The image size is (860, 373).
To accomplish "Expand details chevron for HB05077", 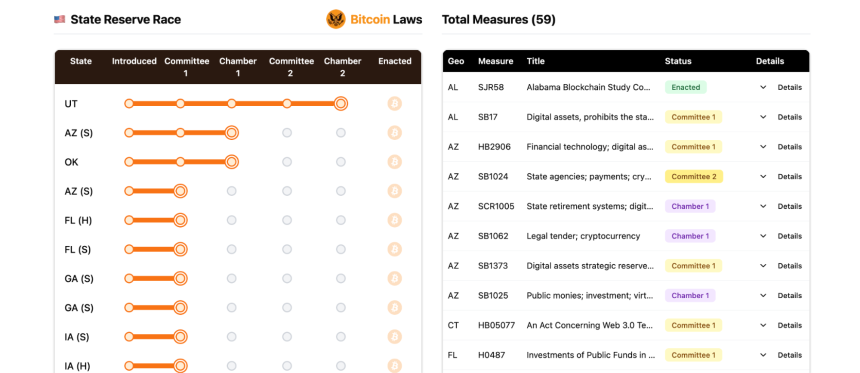I will point(763,325).
